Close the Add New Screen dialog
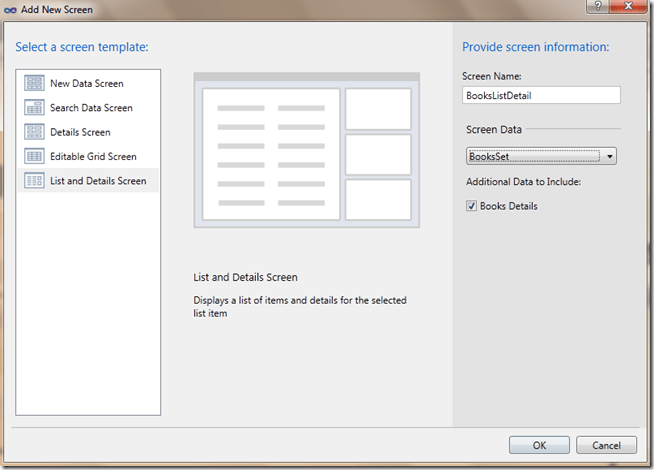Viewport: 654px width, 470px height. pos(630,7)
